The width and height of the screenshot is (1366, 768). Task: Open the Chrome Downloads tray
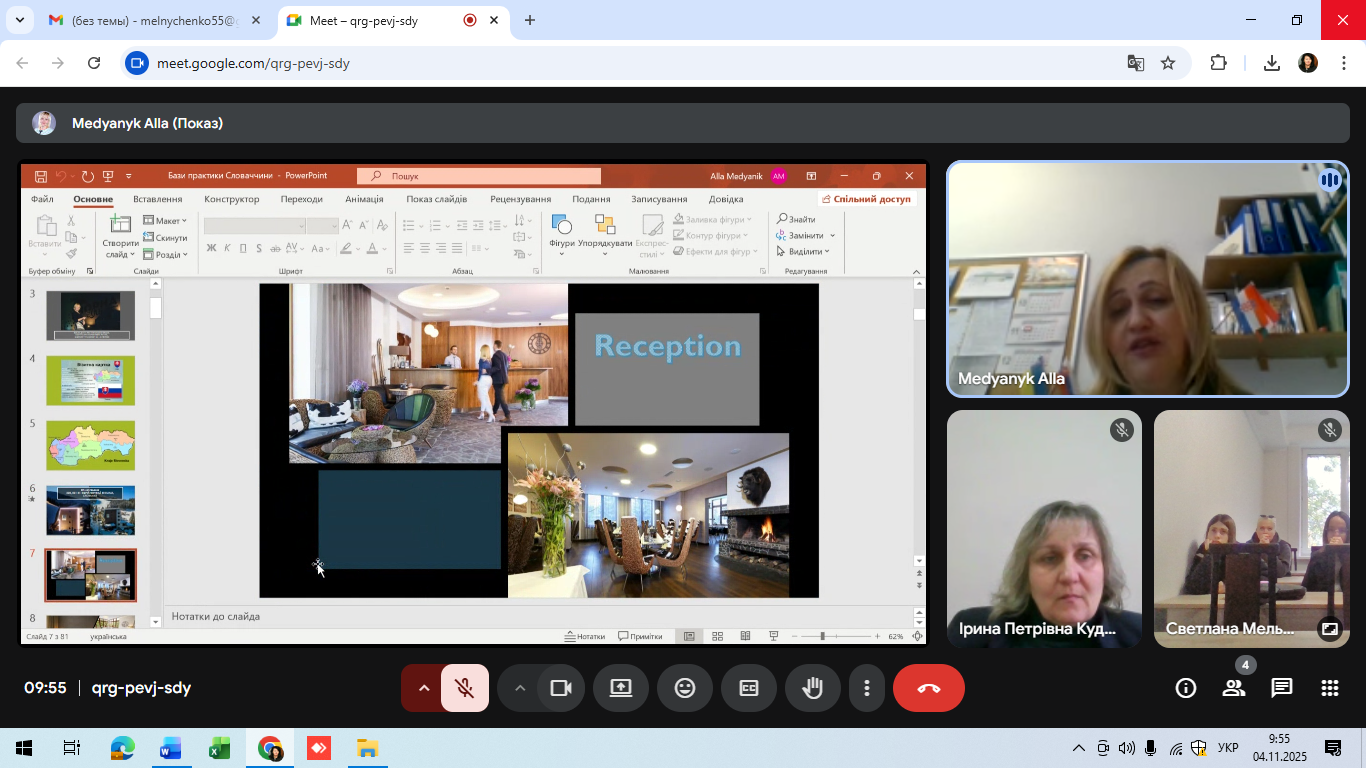[x=1272, y=63]
